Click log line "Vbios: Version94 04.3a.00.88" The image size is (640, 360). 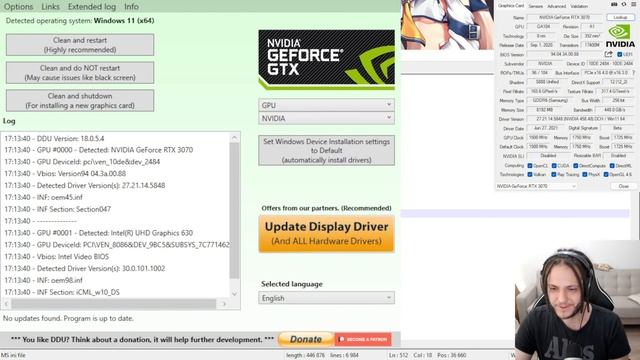65,173
